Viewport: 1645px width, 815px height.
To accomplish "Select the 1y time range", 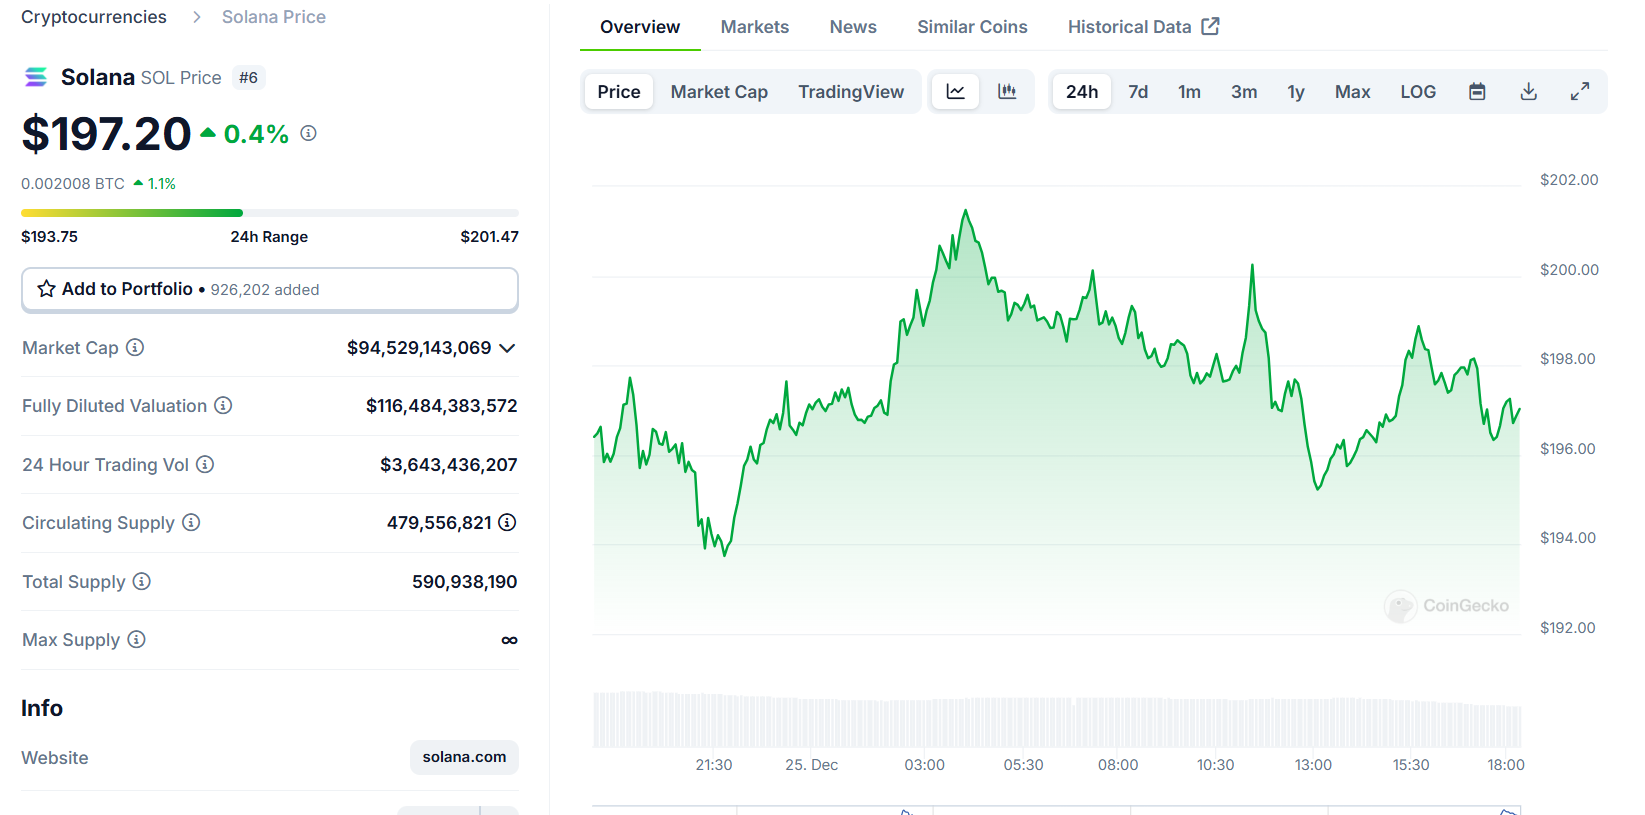I will tap(1296, 92).
